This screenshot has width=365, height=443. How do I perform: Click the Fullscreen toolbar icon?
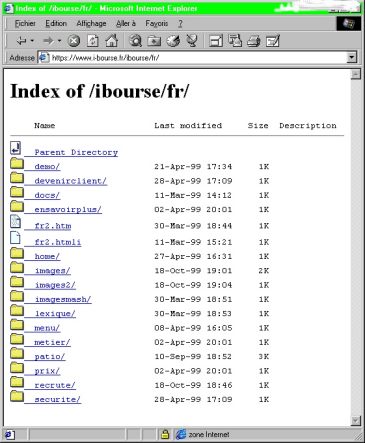click(216, 41)
